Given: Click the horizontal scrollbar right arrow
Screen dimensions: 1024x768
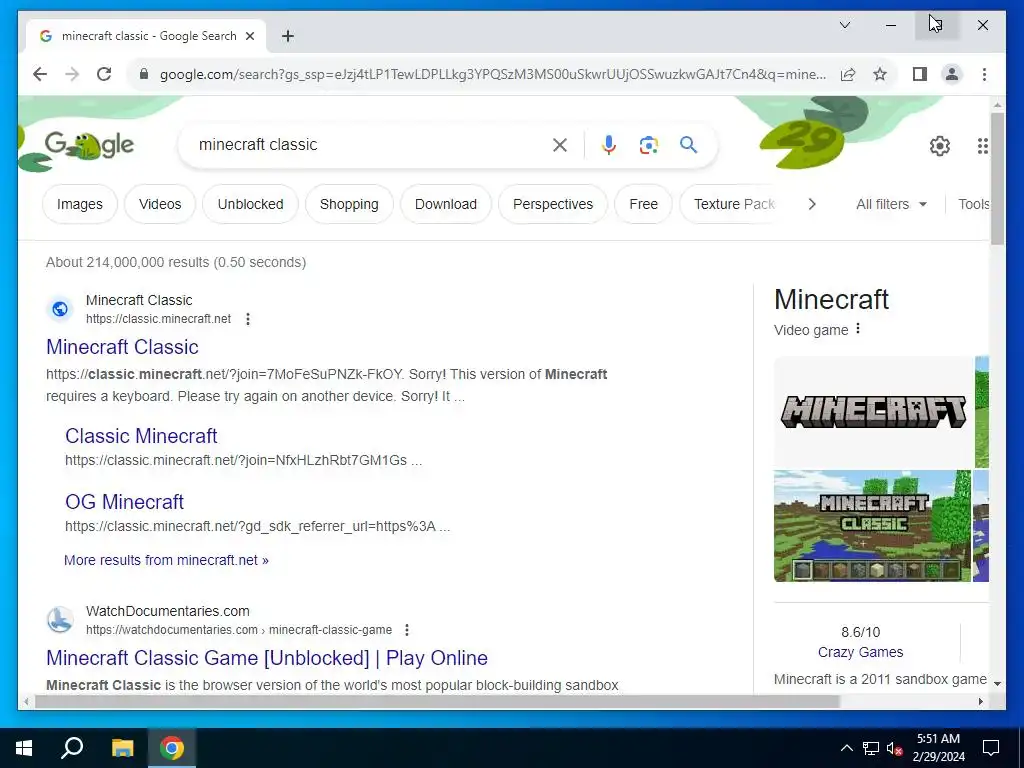Looking at the screenshot, I should [x=981, y=701].
